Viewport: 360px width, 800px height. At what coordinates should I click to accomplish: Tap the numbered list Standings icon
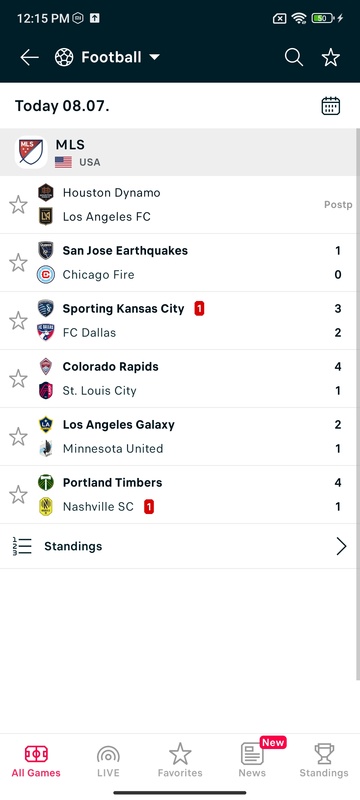[22, 546]
